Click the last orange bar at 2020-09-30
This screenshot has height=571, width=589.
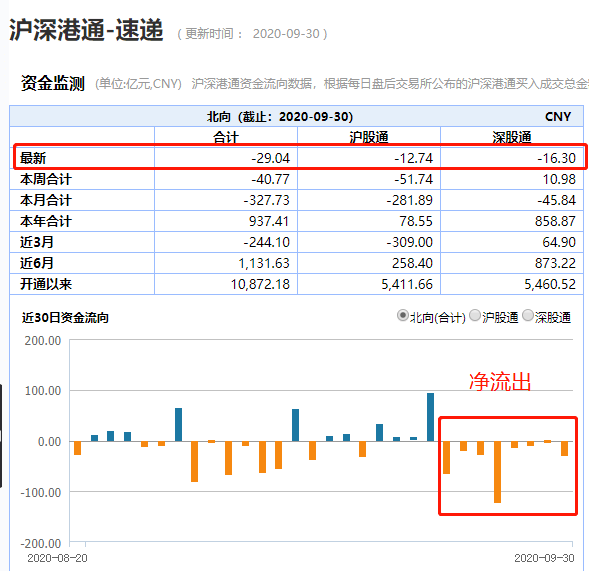(x=565, y=449)
